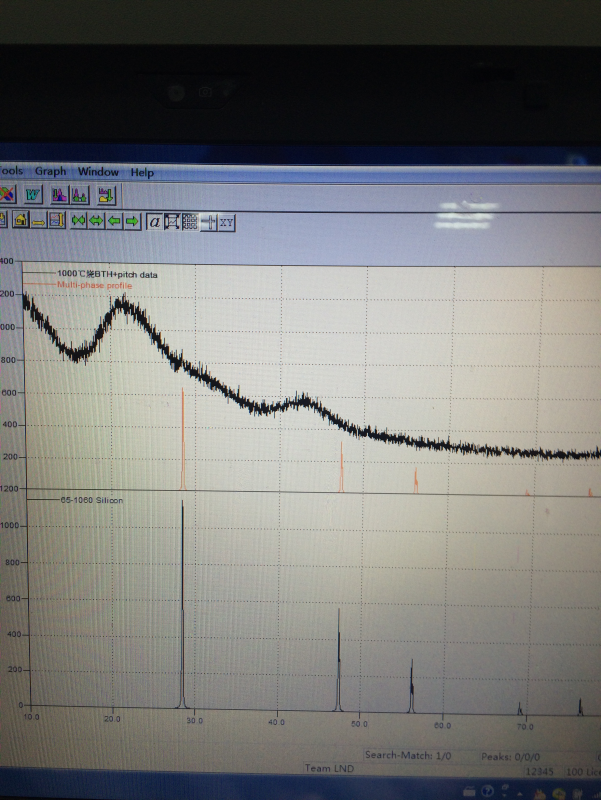
Task: Click the help question mark taskbar icon
Action: 488,791
